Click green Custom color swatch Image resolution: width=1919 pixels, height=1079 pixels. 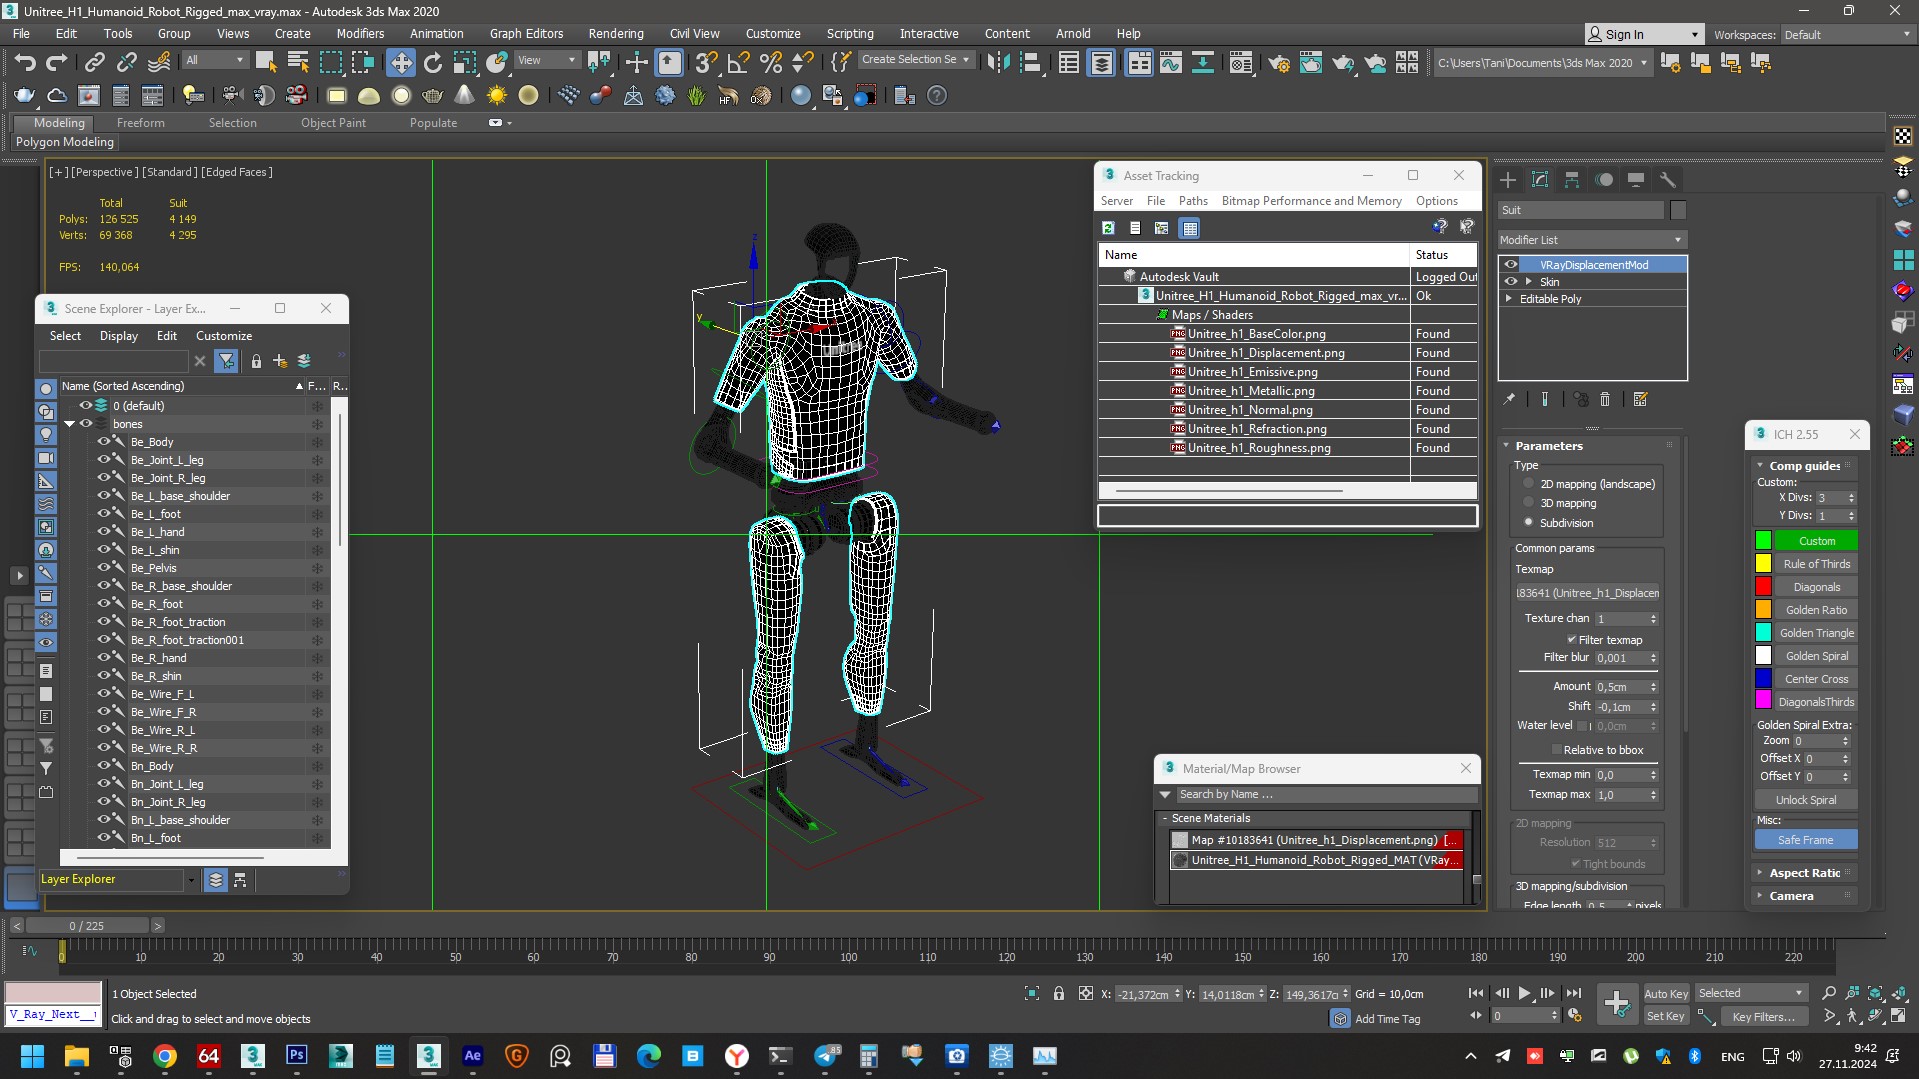tap(1763, 541)
